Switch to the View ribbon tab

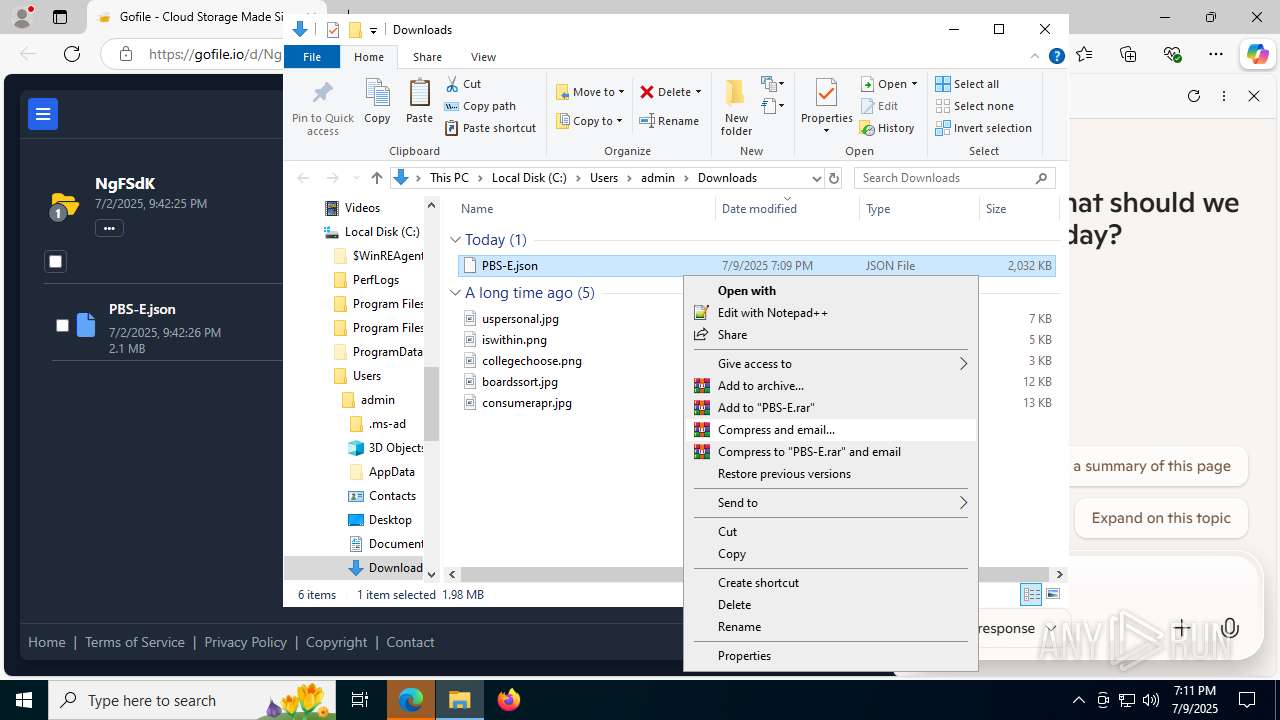point(483,57)
